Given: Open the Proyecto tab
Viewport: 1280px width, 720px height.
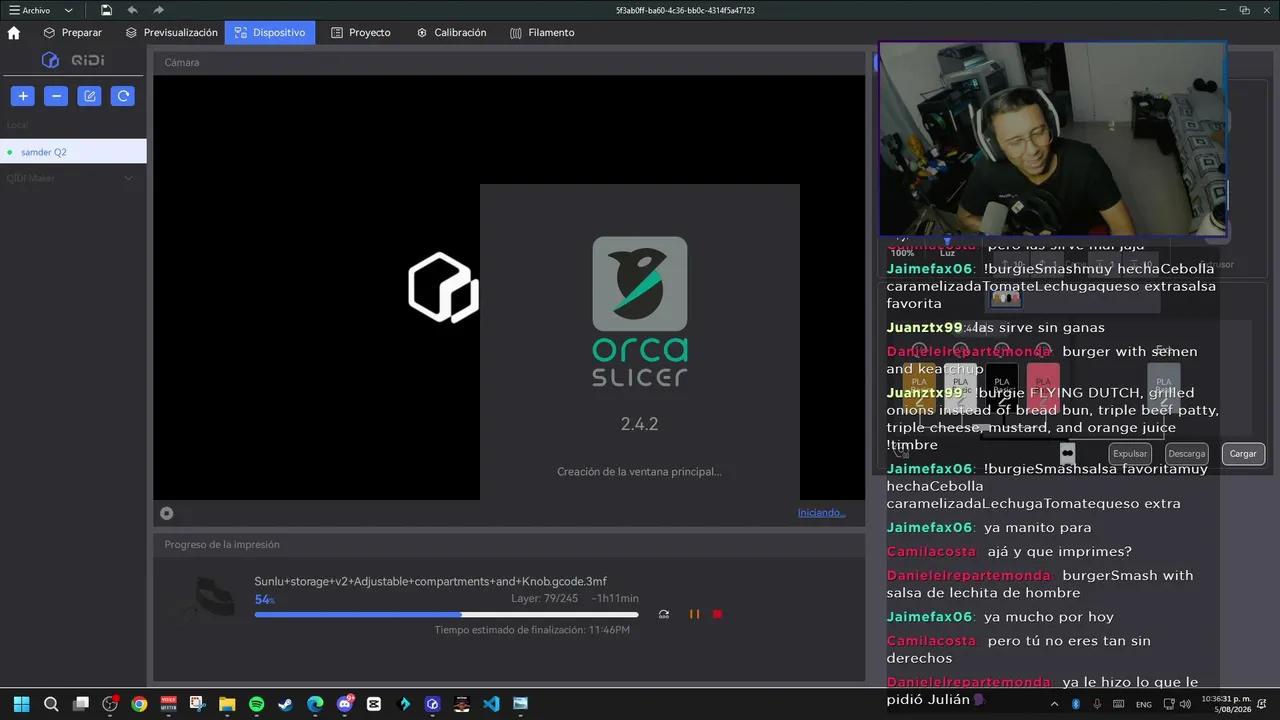Looking at the screenshot, I should click(361, 32).
